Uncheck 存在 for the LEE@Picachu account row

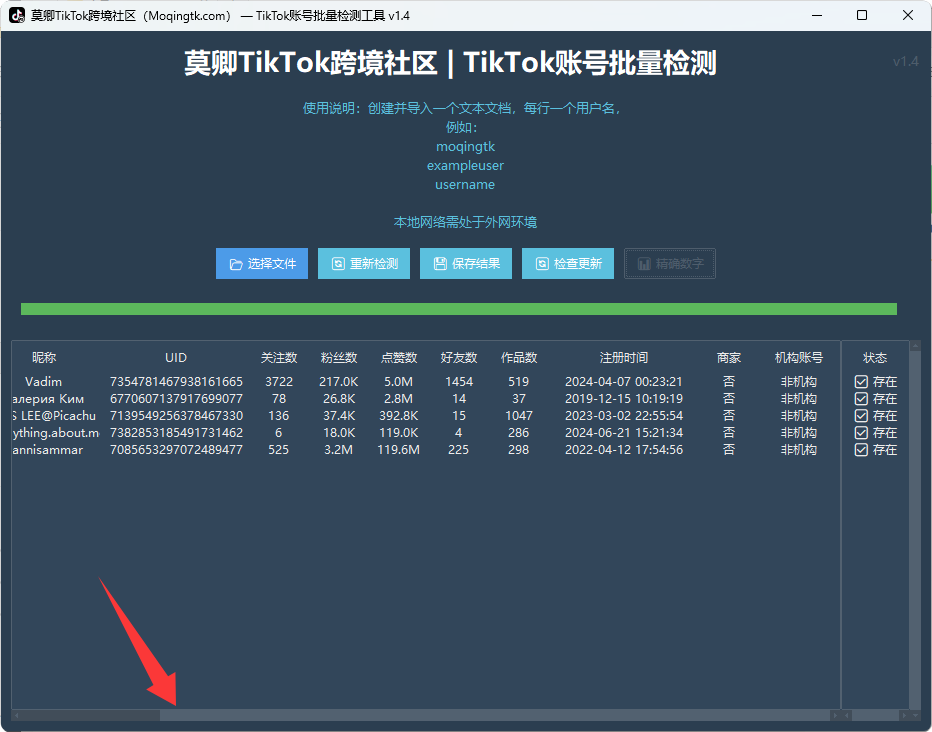859,415
